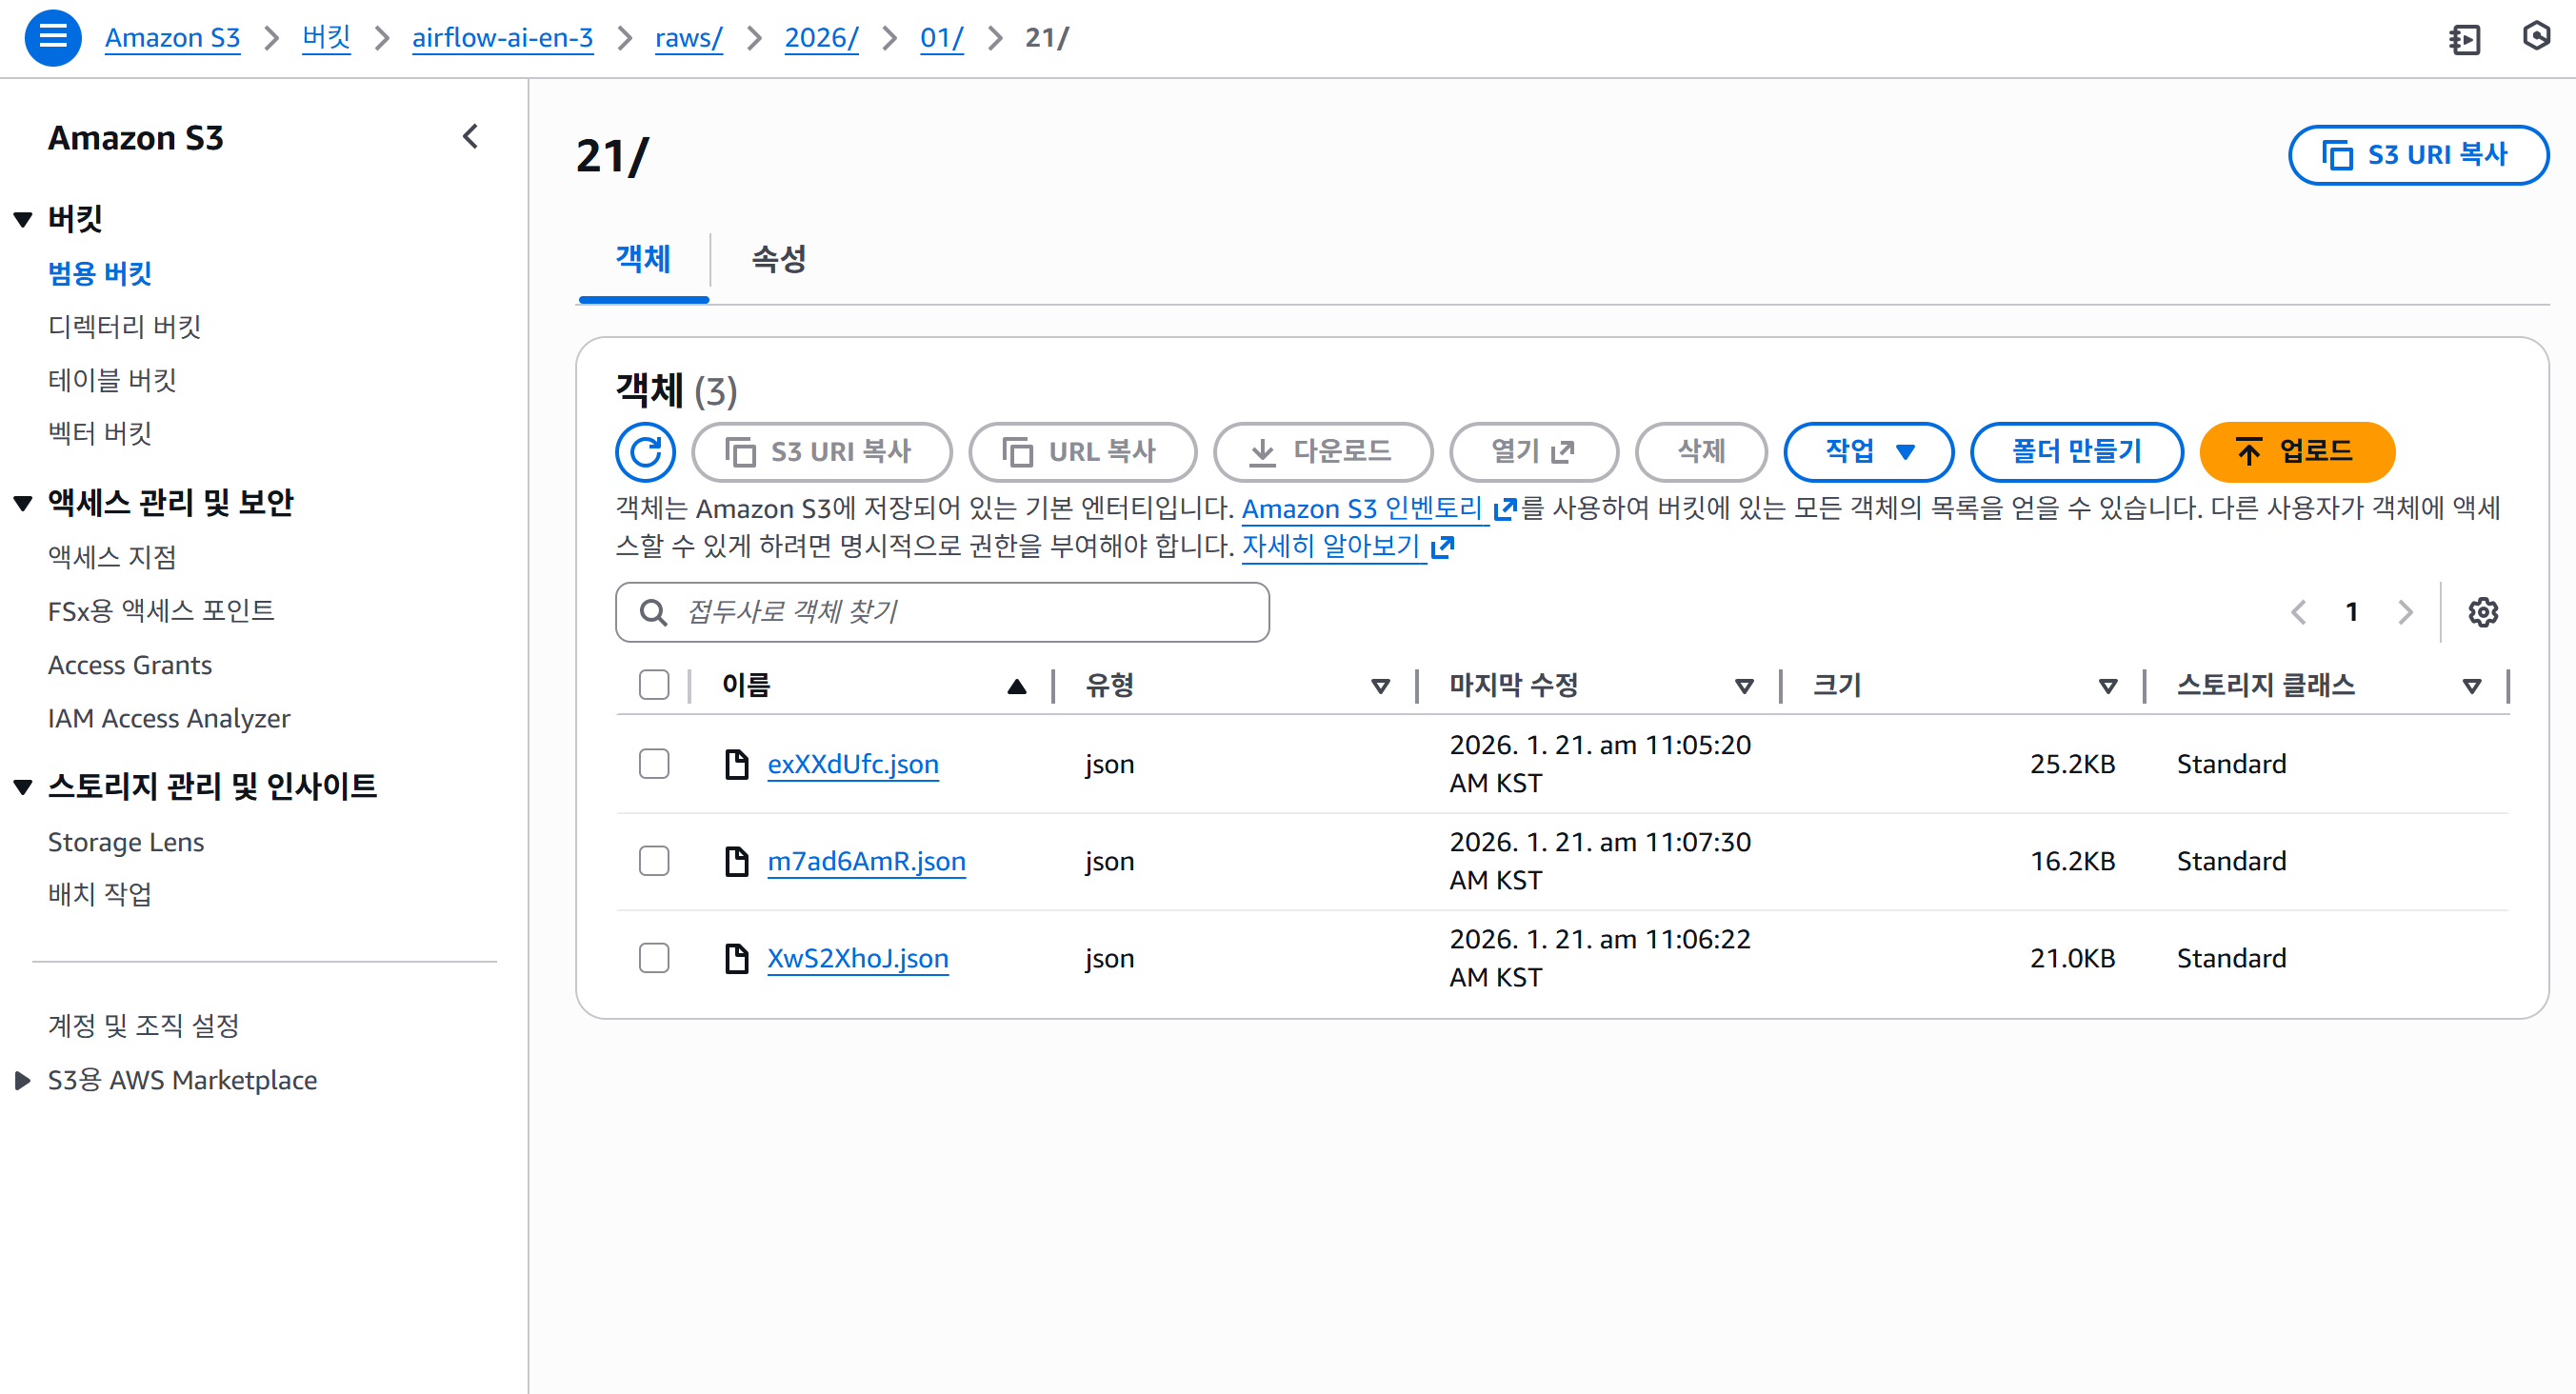Open the CloudShell icon in top bar
Viewport: 2576px width, 1394px height.
(x=2464, y=38)
